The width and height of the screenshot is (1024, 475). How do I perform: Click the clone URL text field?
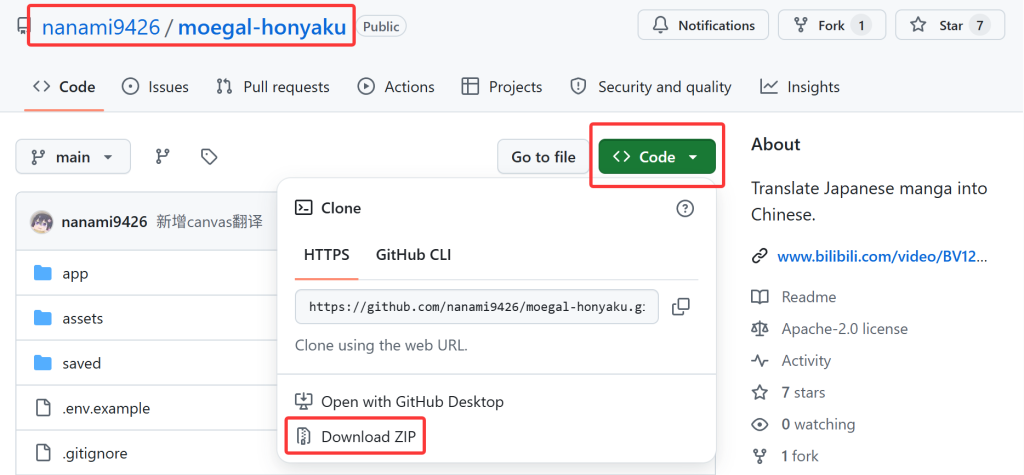pos(477,307)
